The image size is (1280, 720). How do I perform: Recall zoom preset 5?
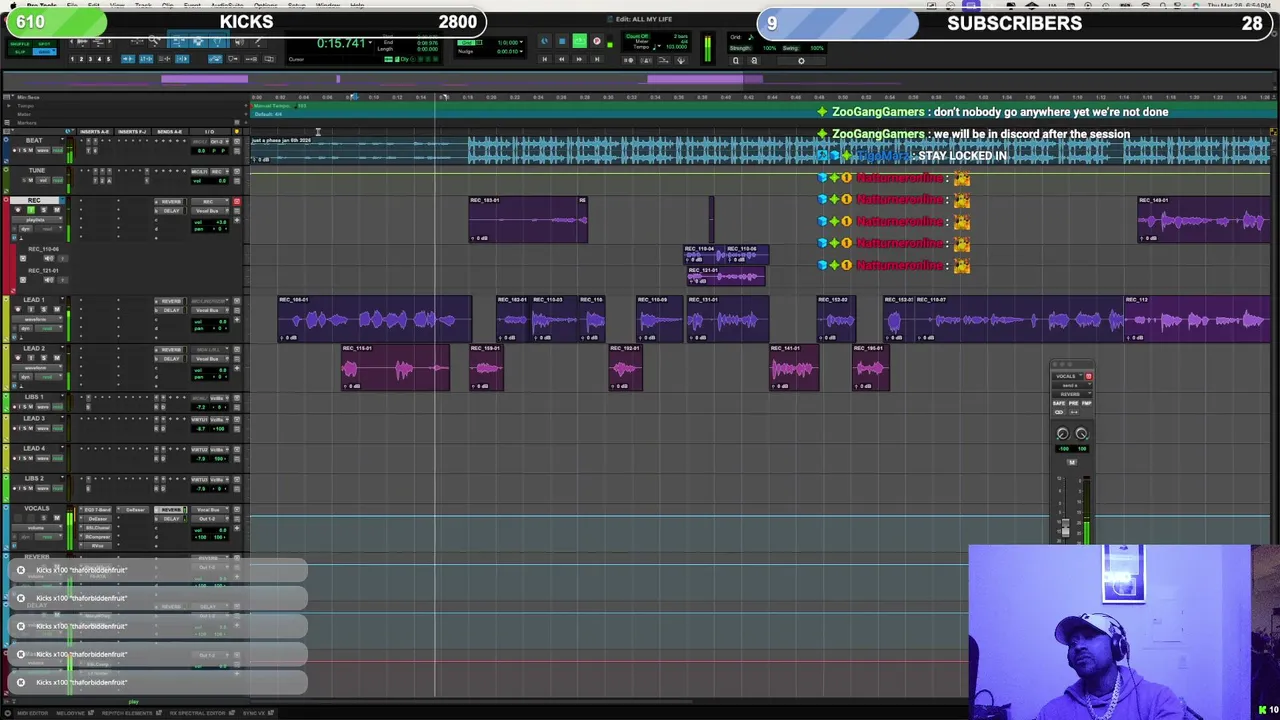point(108,59)
